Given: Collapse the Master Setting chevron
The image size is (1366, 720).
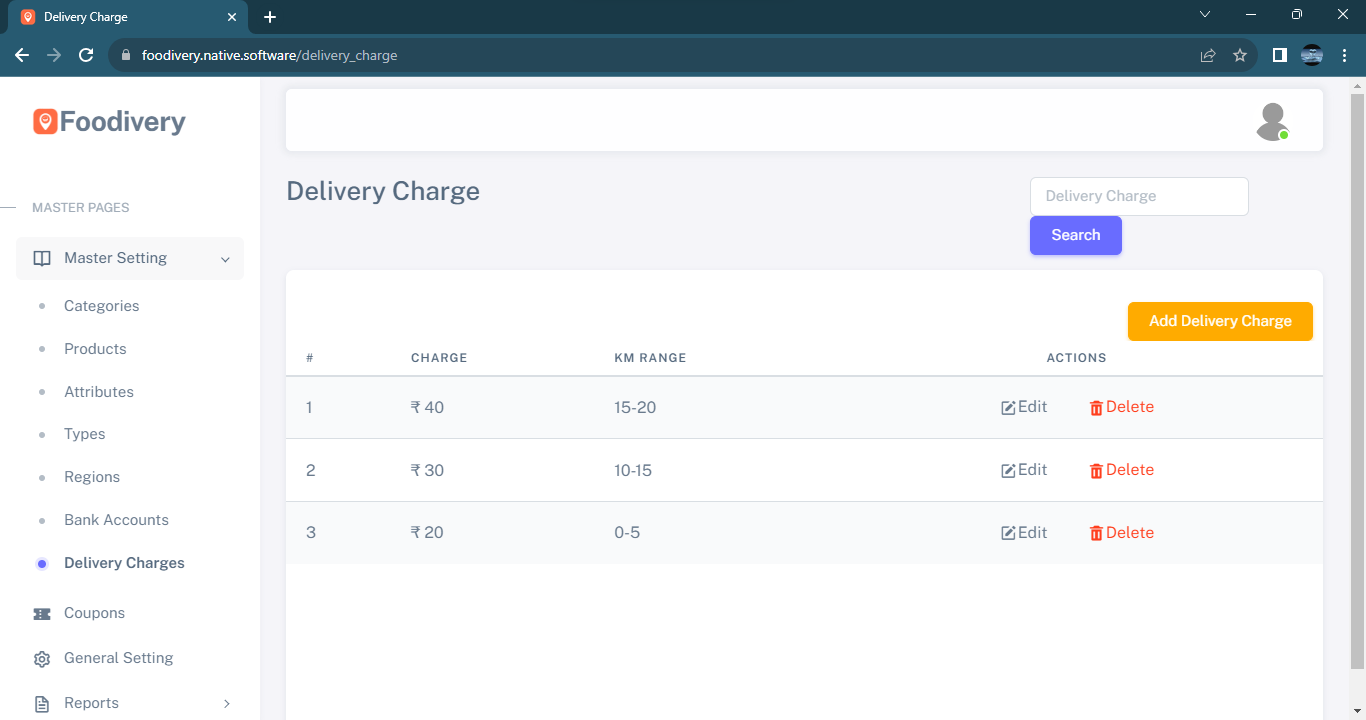Looking at the screenshot, I should [225, 260].
